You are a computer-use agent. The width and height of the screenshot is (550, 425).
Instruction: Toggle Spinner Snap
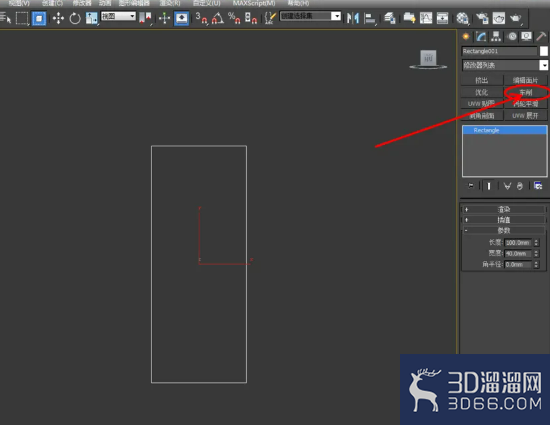coord(250,18)
